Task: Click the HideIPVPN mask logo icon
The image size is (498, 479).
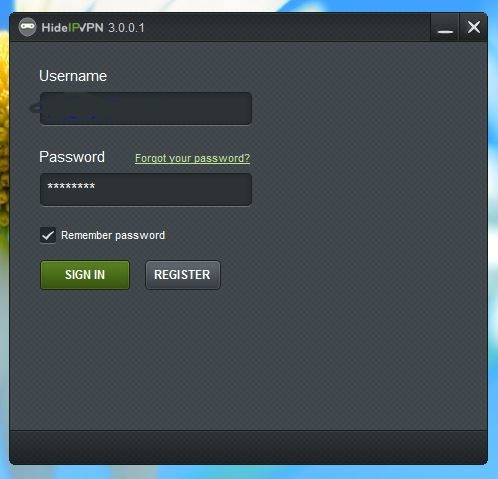Action: click(27, 27)
